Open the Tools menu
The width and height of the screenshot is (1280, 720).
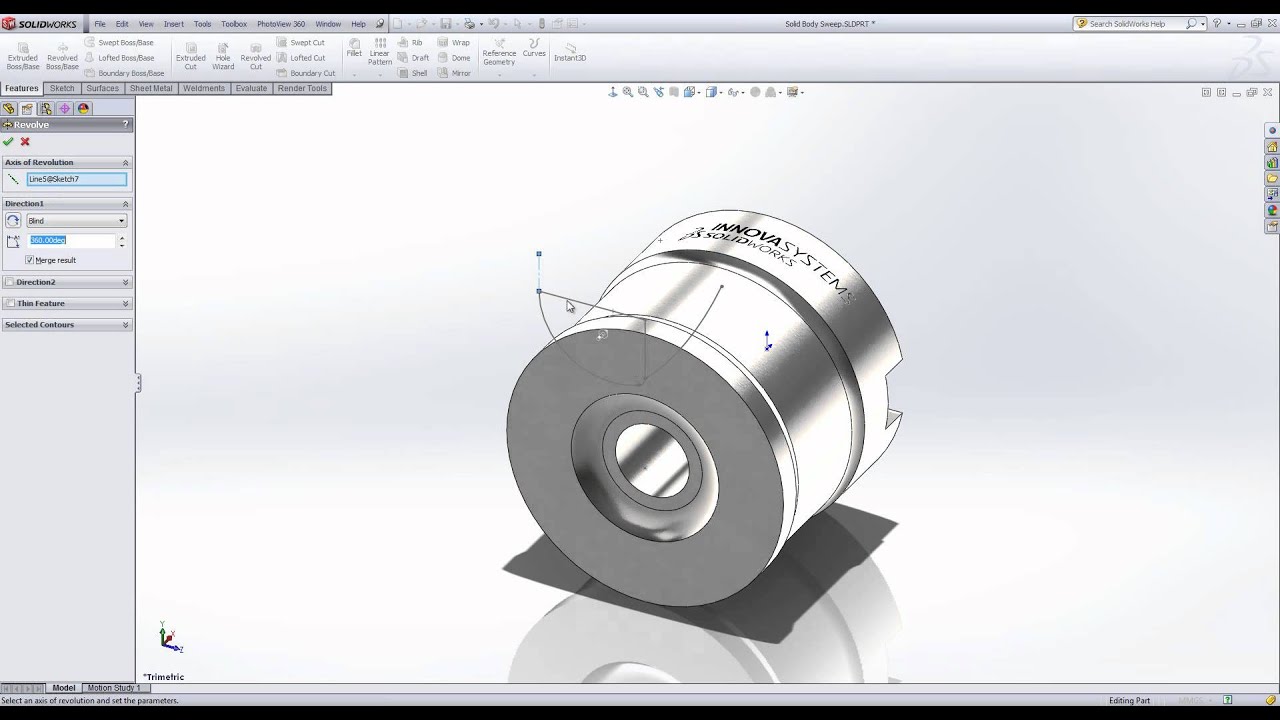coord(202,24)
